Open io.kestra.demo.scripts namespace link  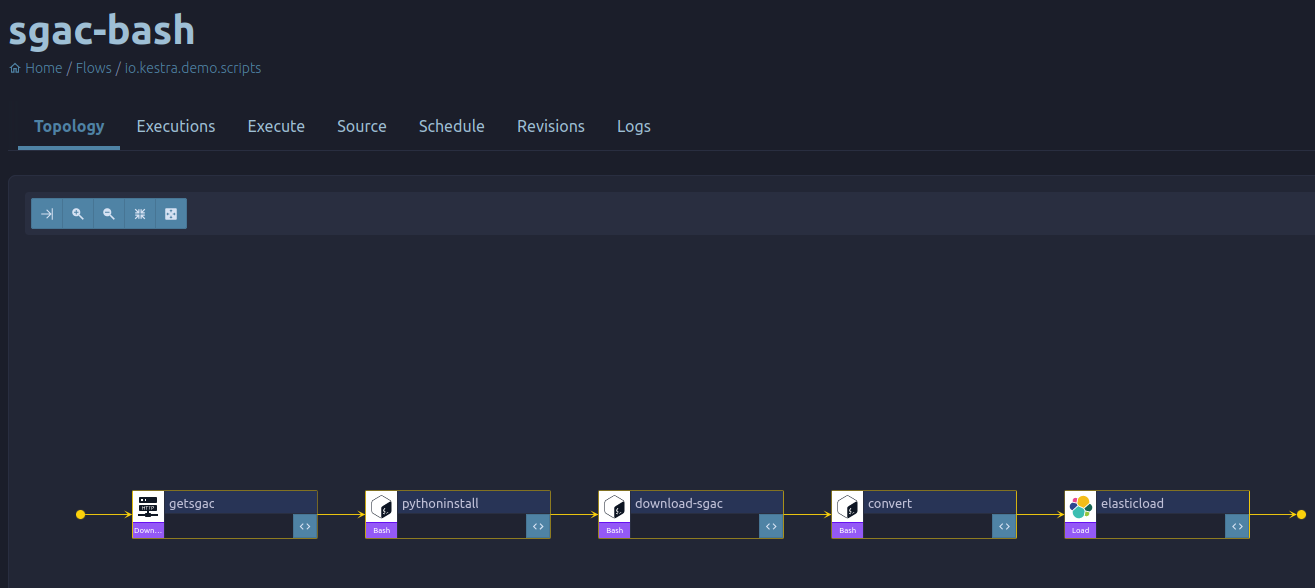click(x=193, y=68)
